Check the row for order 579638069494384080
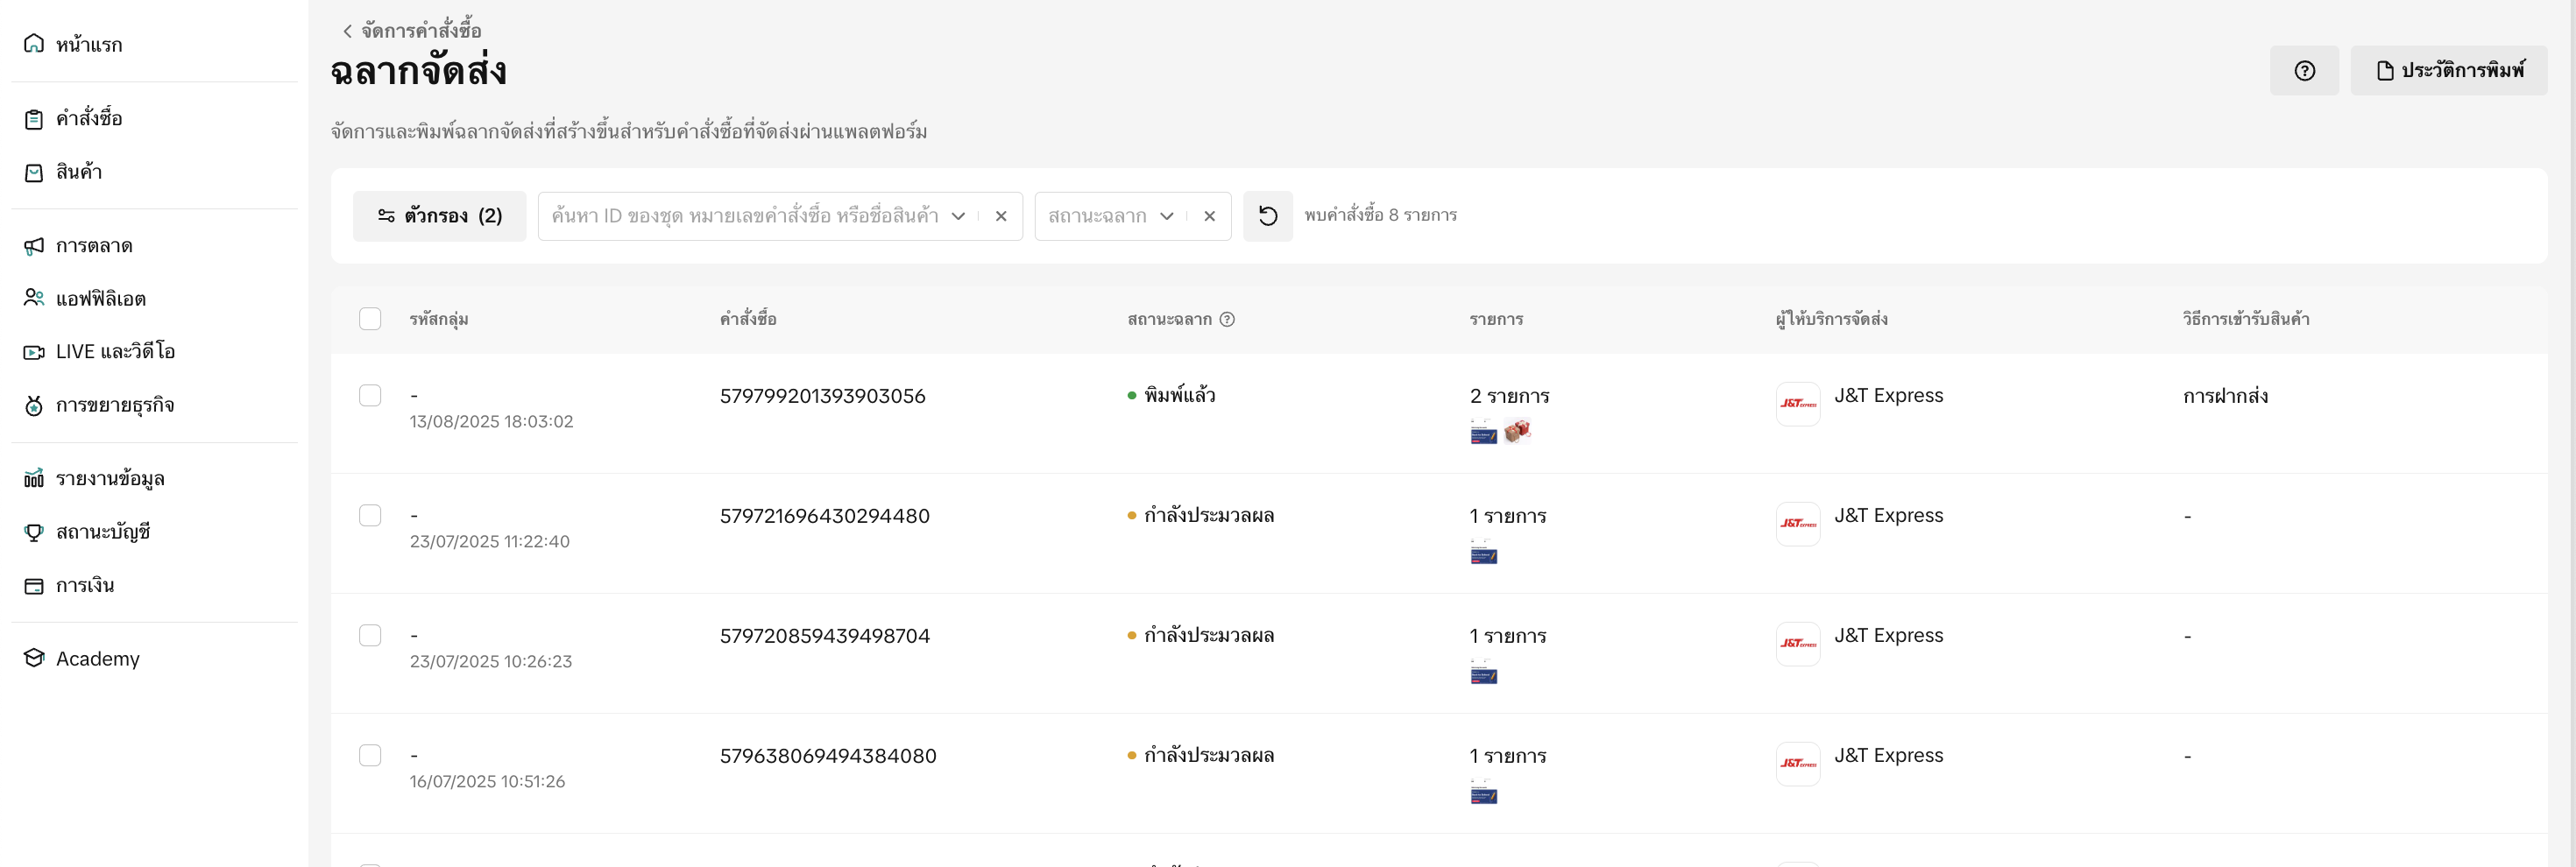 tap(370, 756)
